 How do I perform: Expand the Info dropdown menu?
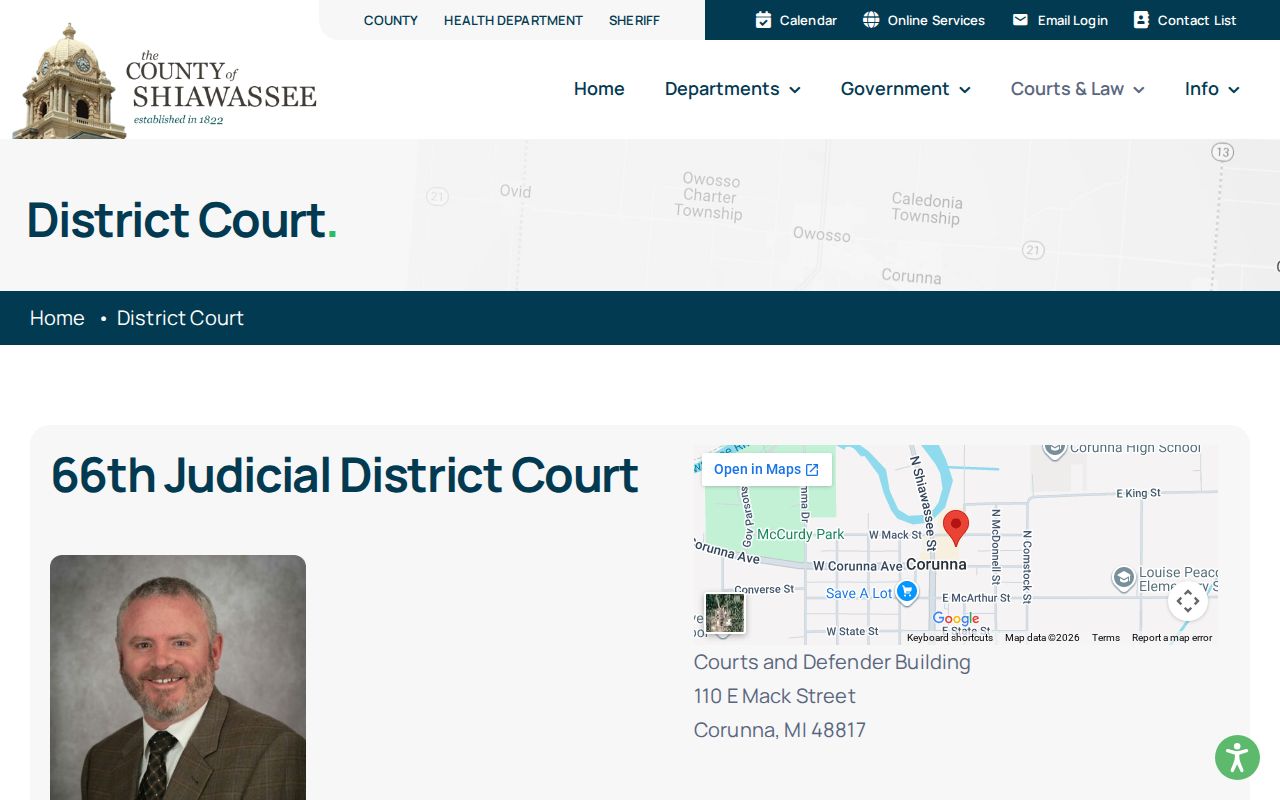coord(1212,89)
